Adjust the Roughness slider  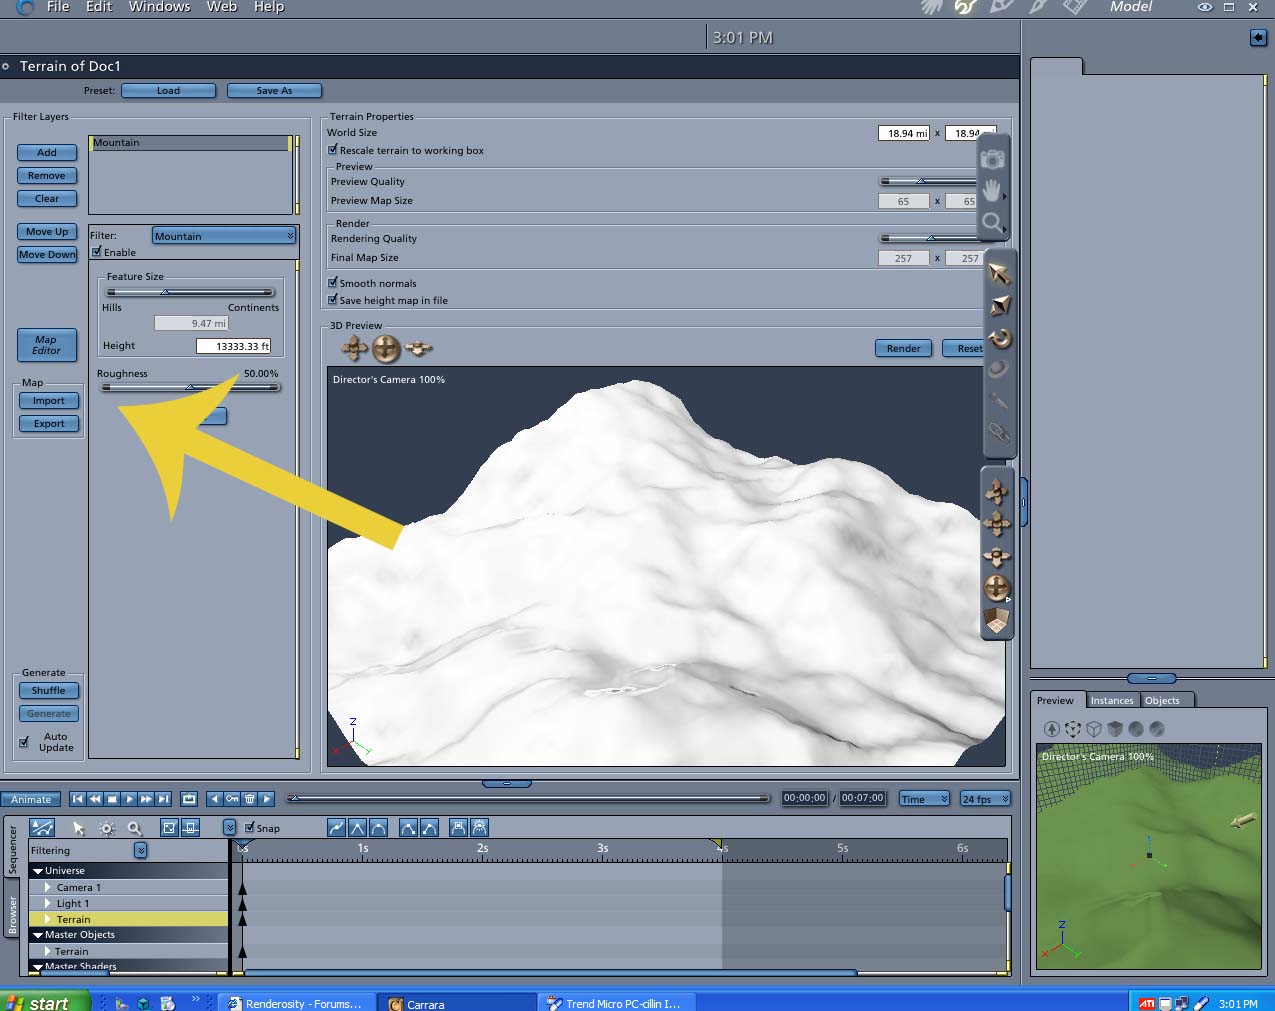[x=190, y=388]
